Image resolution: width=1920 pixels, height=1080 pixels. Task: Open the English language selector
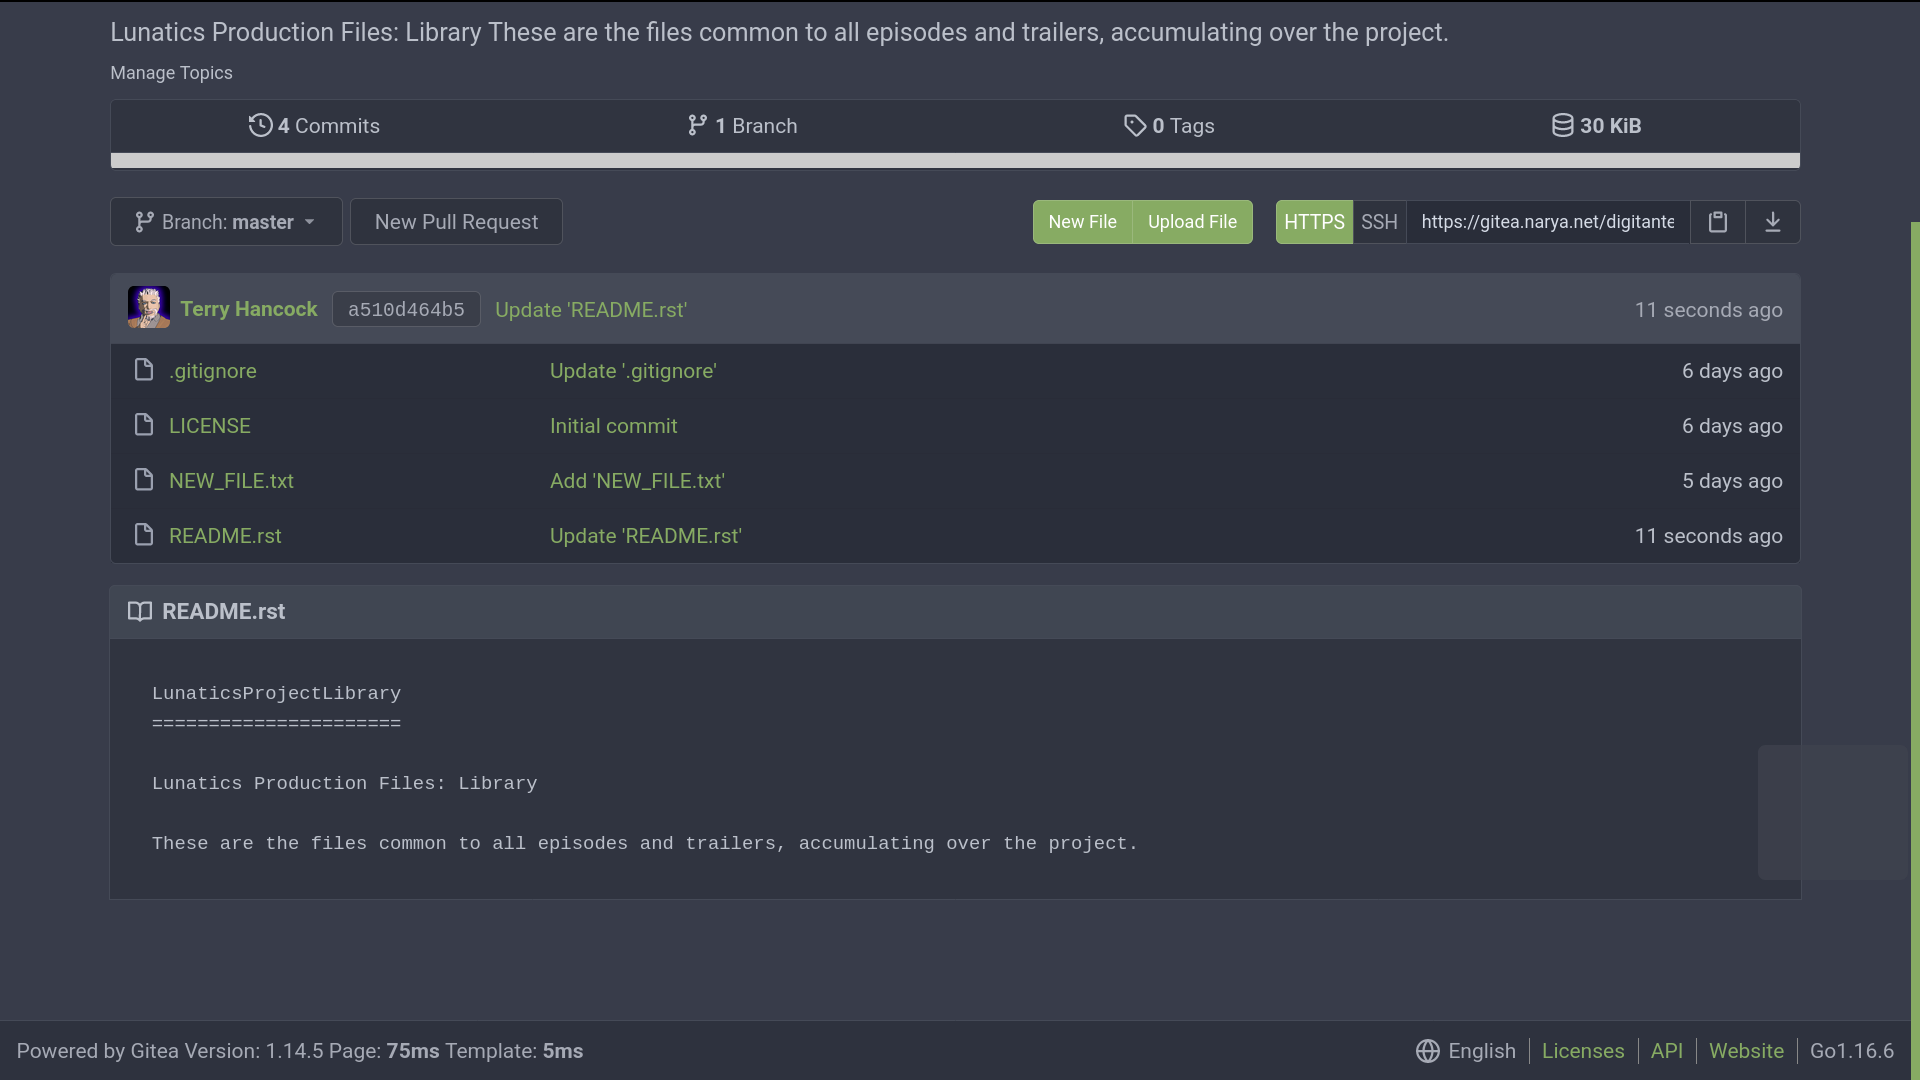pos(1481,1051)
